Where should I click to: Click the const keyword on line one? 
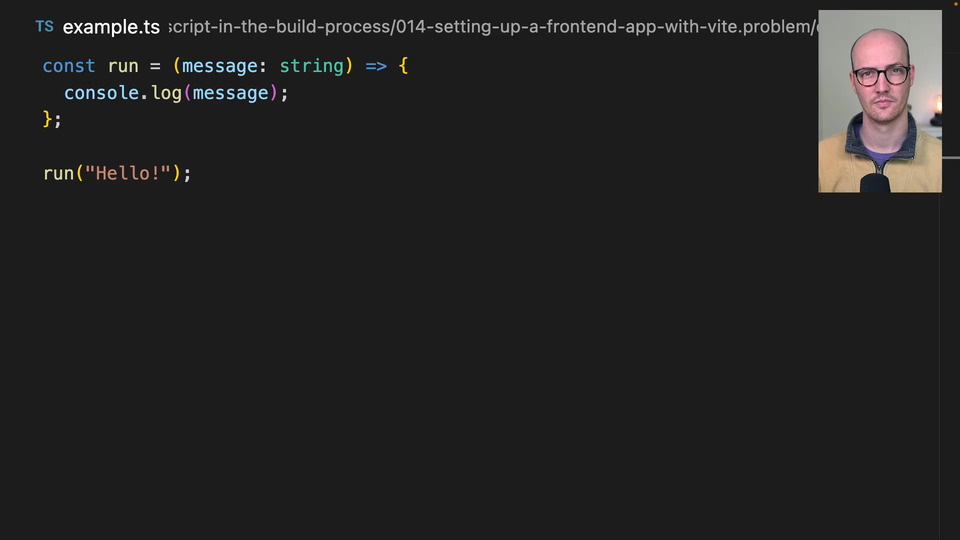tap(69, 66)
